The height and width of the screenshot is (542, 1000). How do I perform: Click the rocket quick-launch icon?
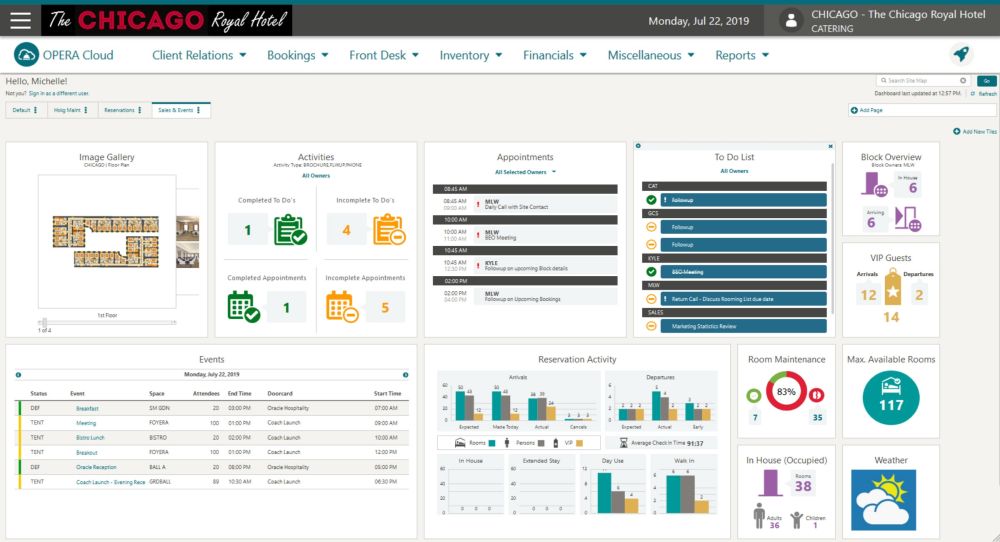(961, 55)
